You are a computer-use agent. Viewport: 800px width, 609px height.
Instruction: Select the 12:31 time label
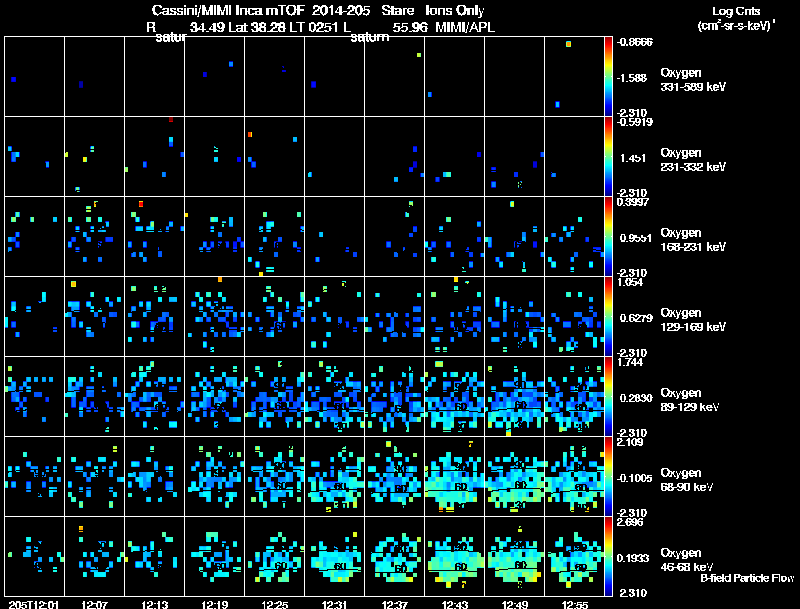point(335,604)
